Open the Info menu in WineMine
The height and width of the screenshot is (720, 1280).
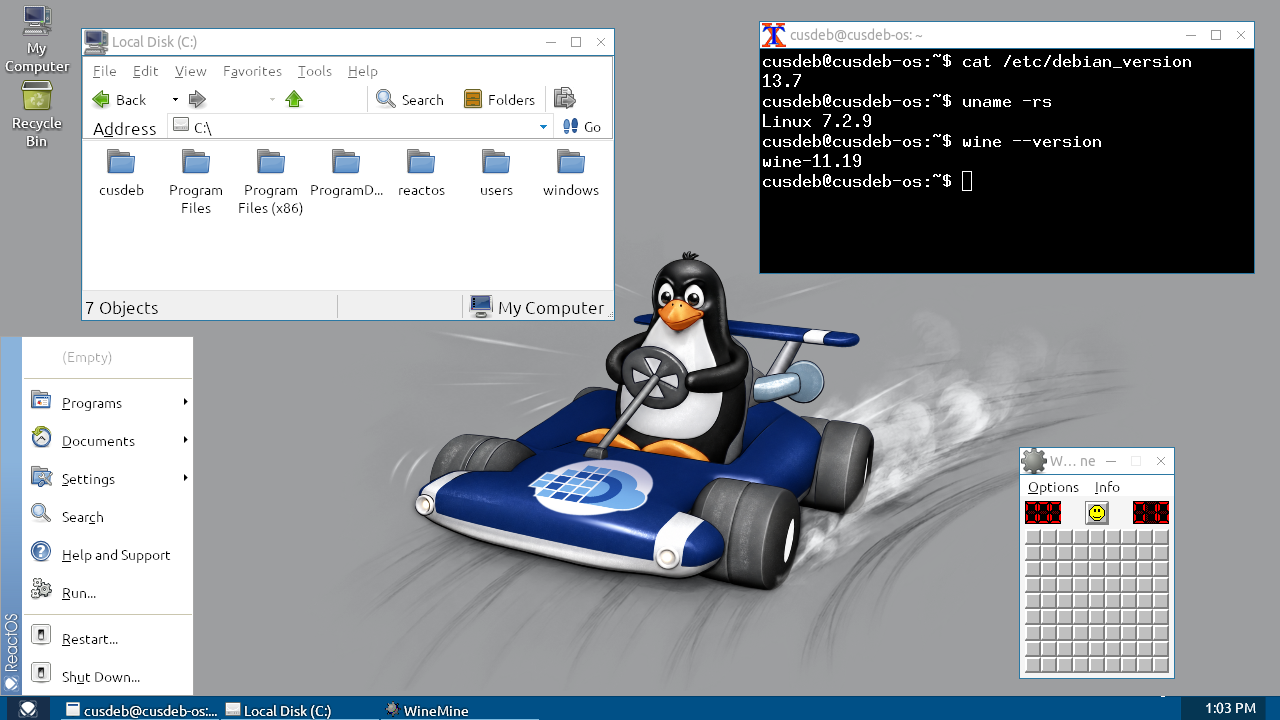[1107, 487]
